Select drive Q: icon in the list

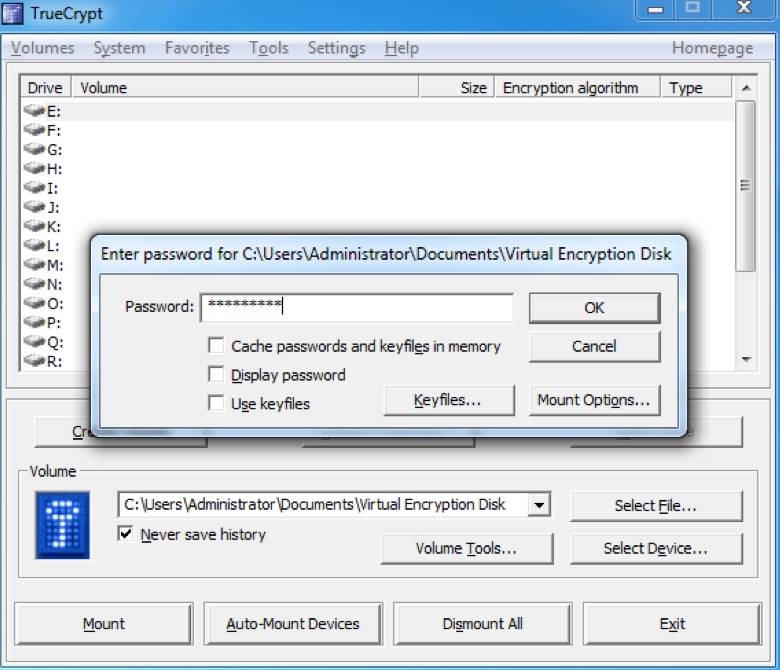[34, 341]
